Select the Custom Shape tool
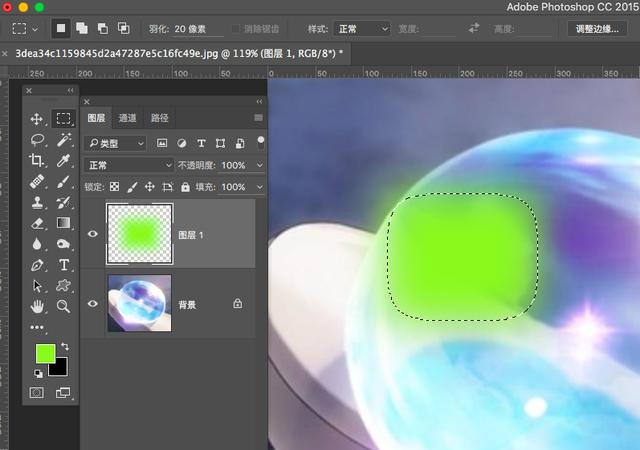 64,286
